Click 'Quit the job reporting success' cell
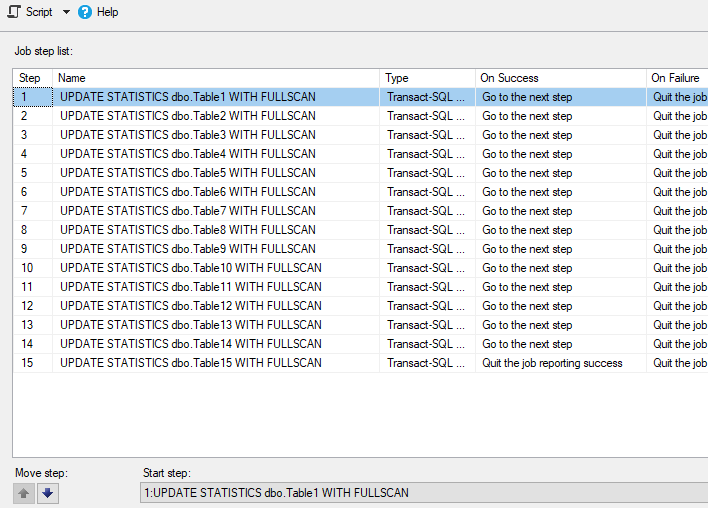The image size is (708, 508). point(552,363)
